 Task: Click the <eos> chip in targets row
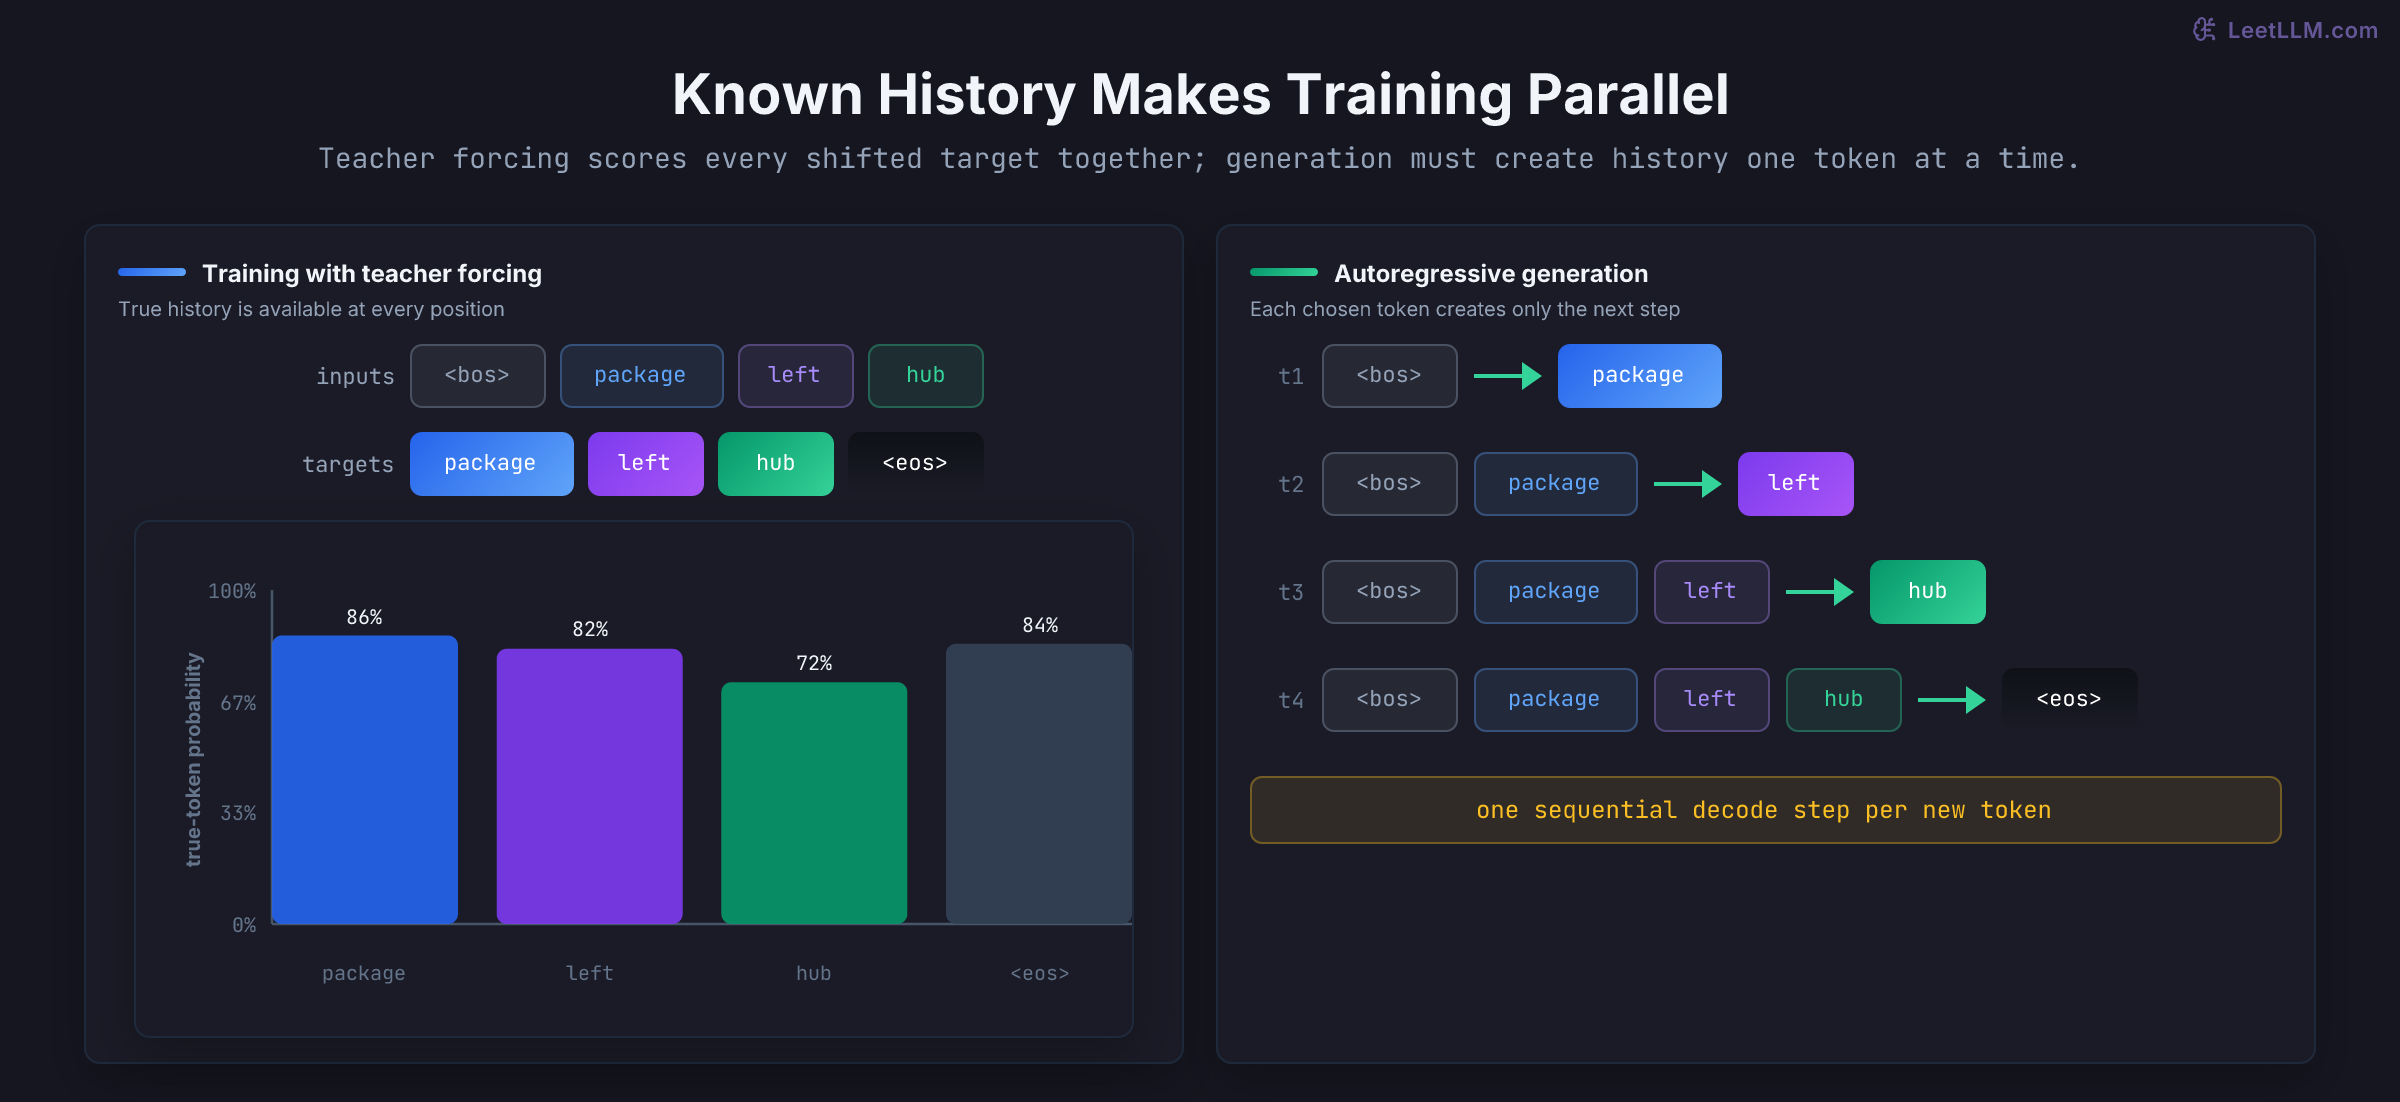916,464
